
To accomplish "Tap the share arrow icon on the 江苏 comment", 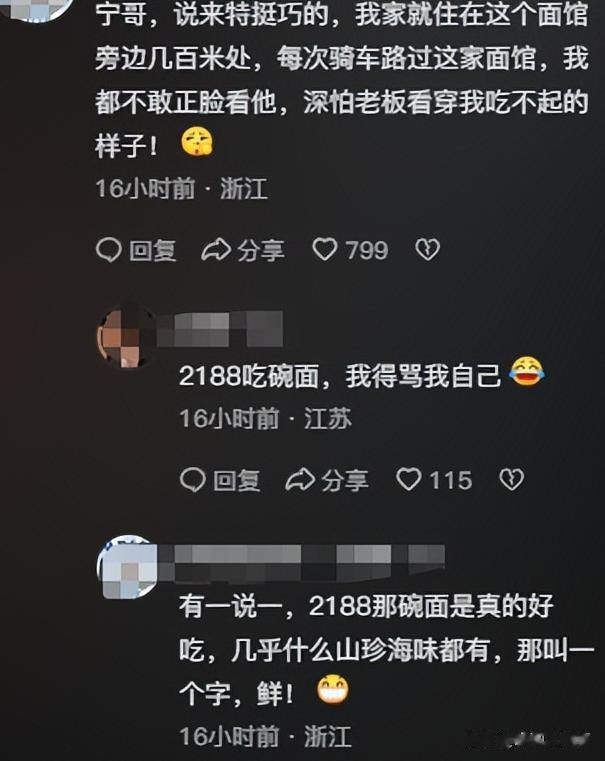I will 300,480.
